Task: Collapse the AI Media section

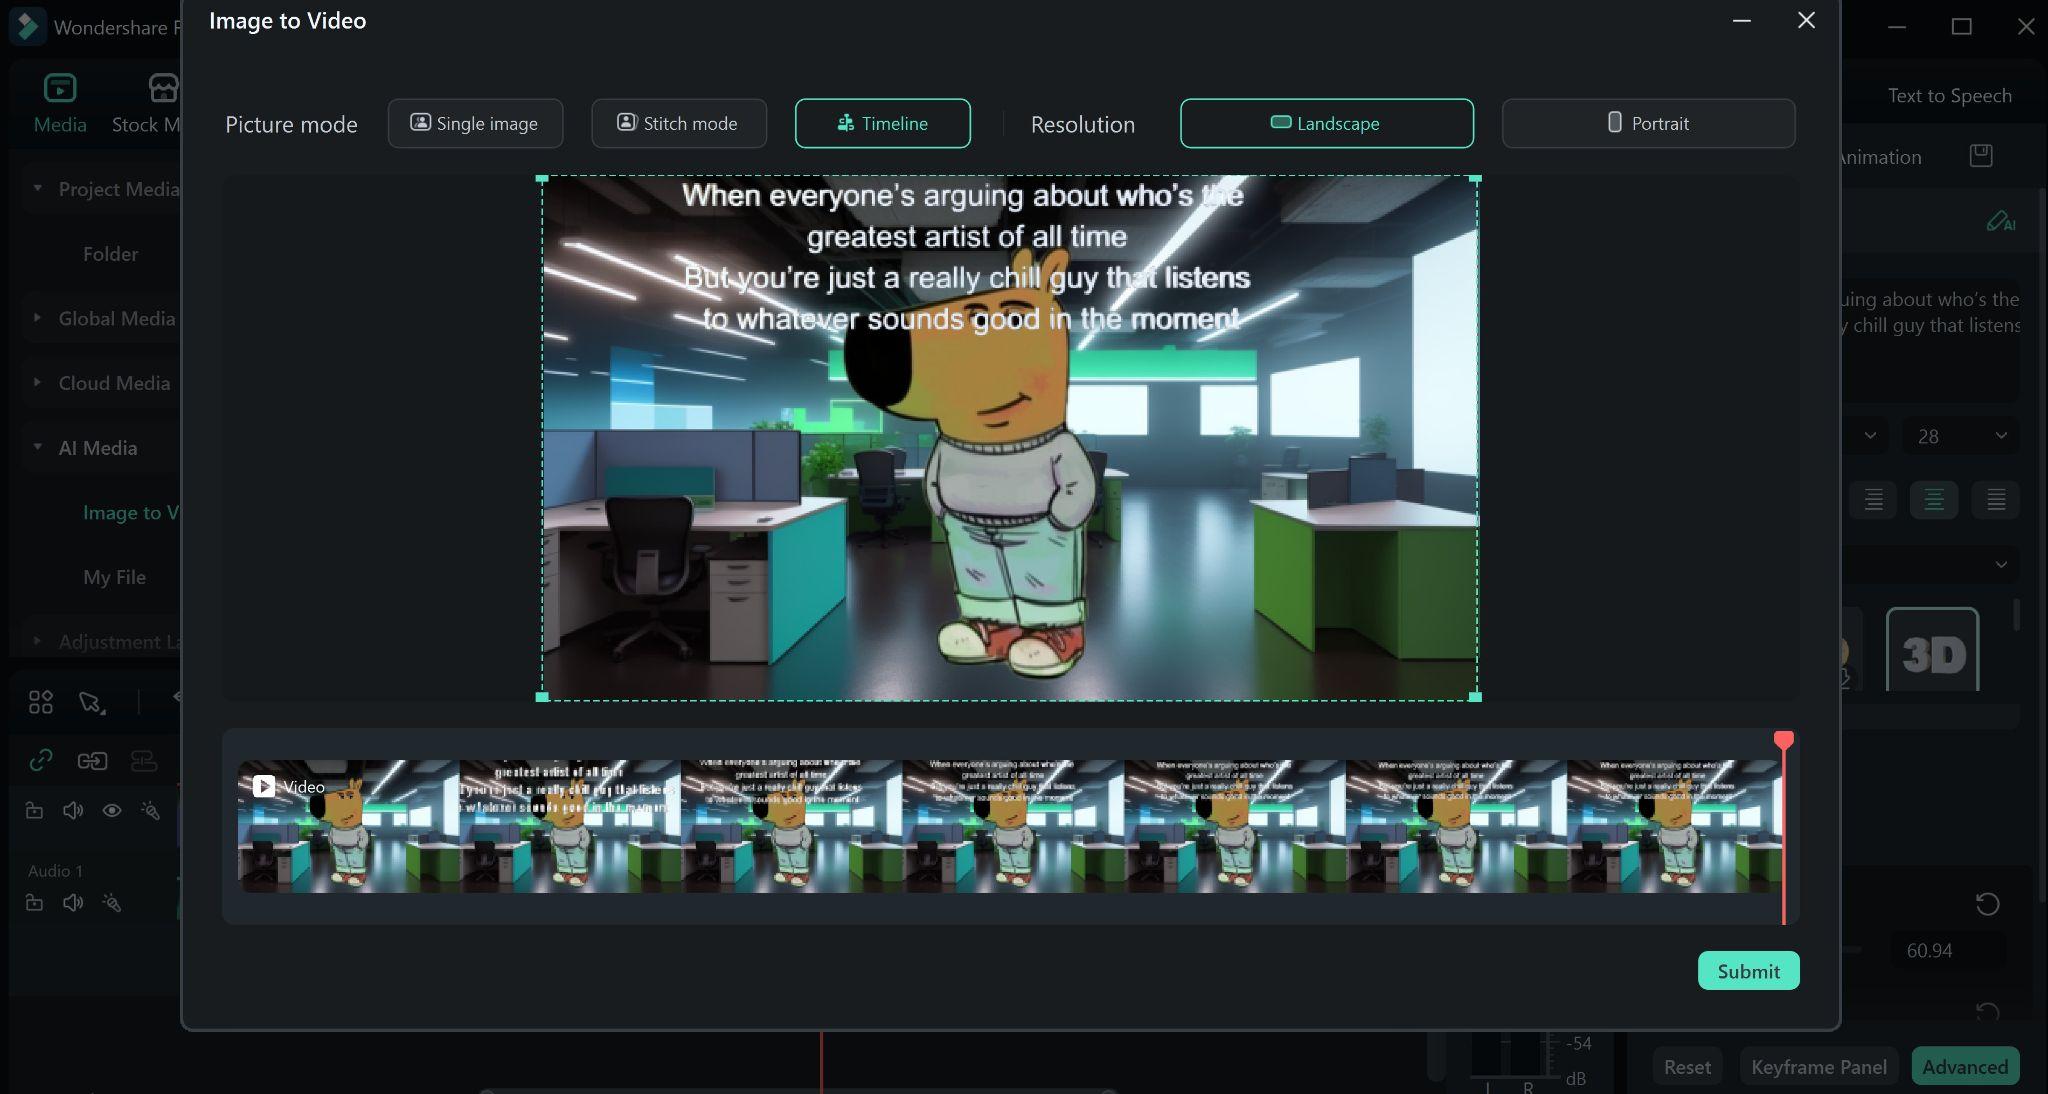Action: [37, 447]
